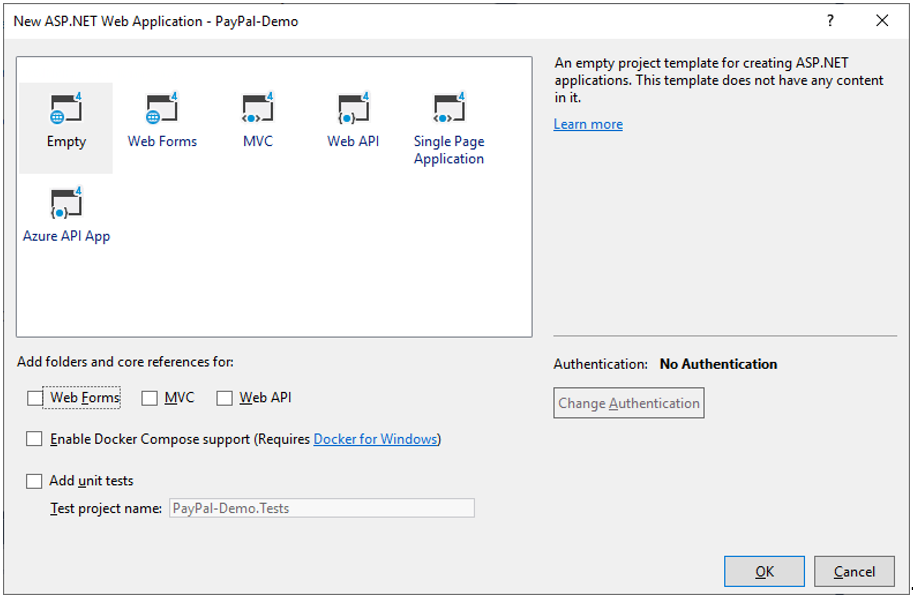The width and height of the screenshot is (913, 598).
Task: Click the Change Authentication button
Action: (629, 403)
